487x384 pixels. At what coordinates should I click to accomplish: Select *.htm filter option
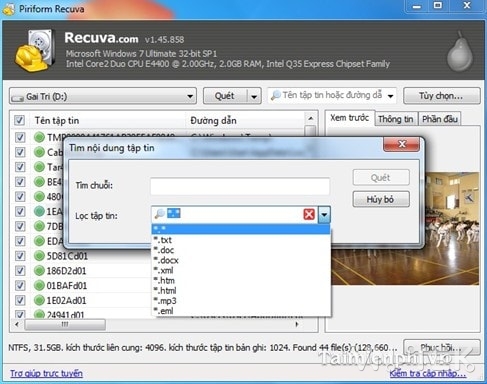pos(241,281)
